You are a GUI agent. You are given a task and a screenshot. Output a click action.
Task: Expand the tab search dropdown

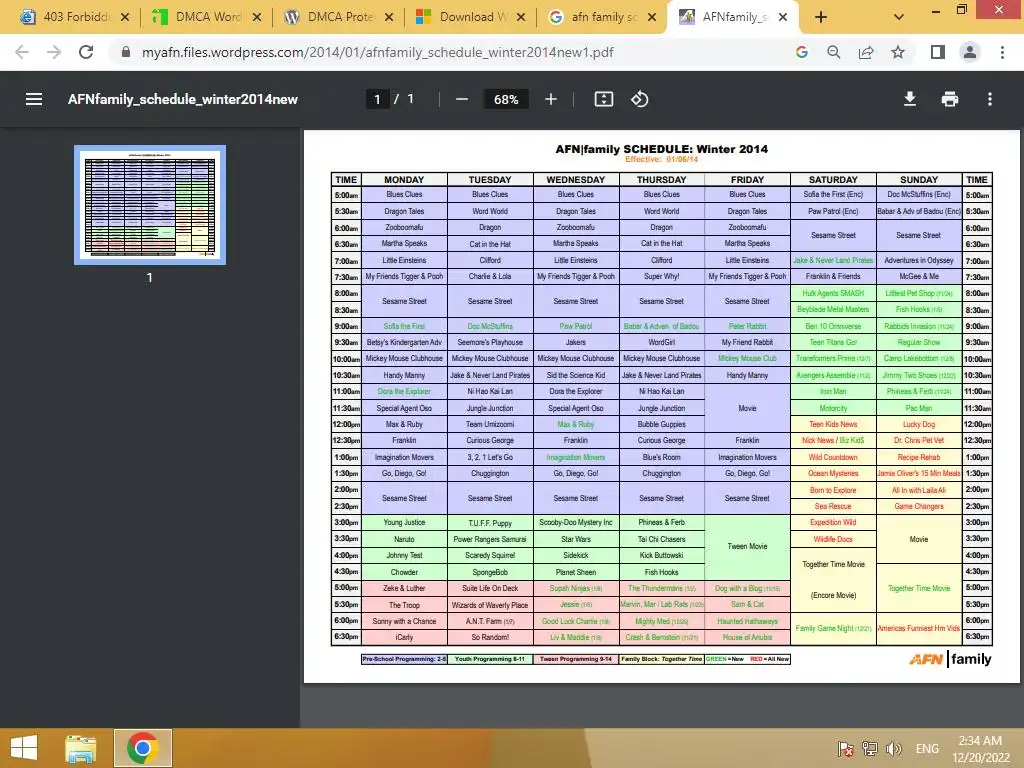click(899, 17)
